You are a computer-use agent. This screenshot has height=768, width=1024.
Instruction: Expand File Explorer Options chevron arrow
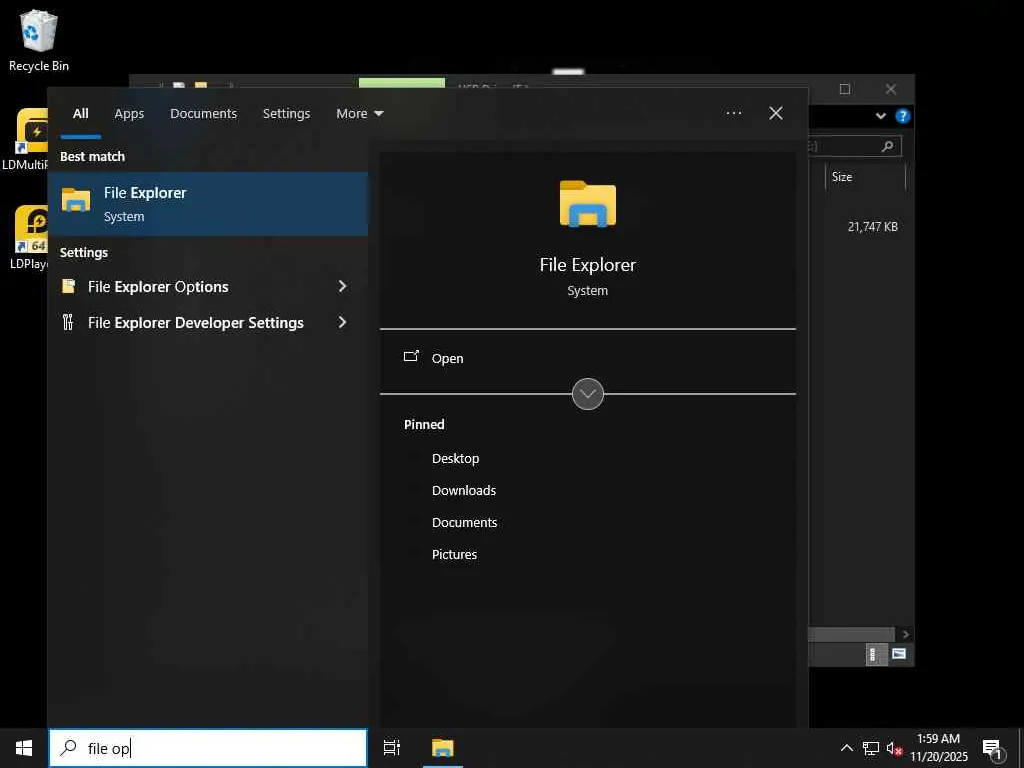[x=342, y=286]
